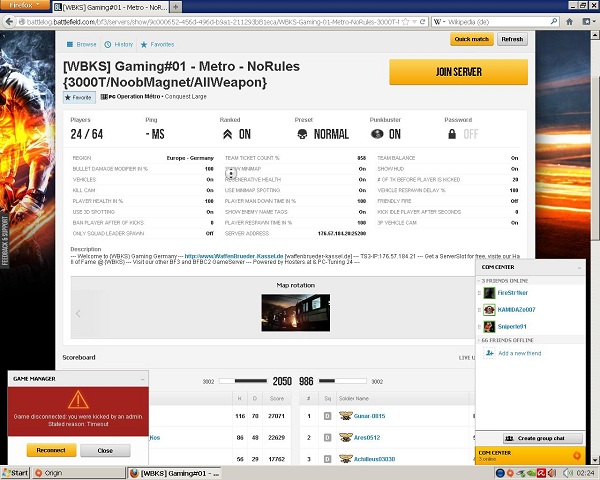
Task: Reload the page using the address bar icon
Action: tap(422, 22)
